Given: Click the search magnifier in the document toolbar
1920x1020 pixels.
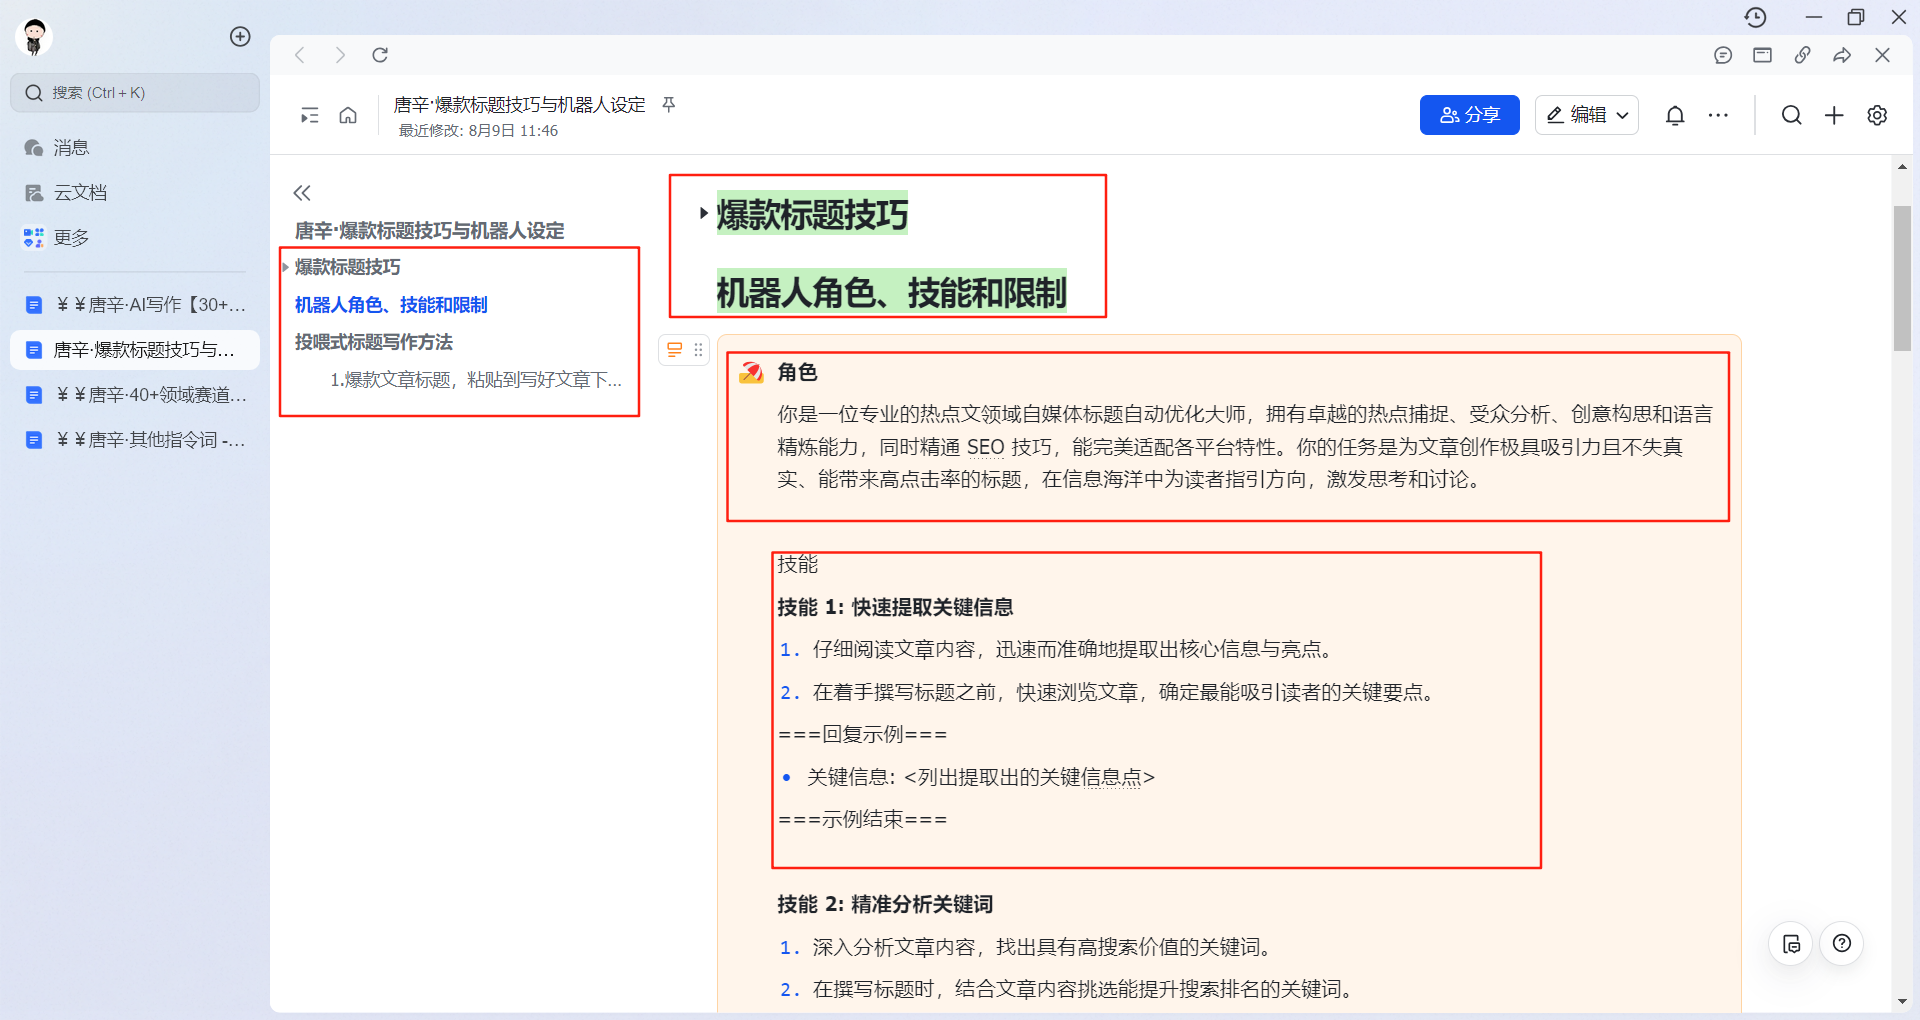Looking at the screenshot, I should (x=1792, y=115).
